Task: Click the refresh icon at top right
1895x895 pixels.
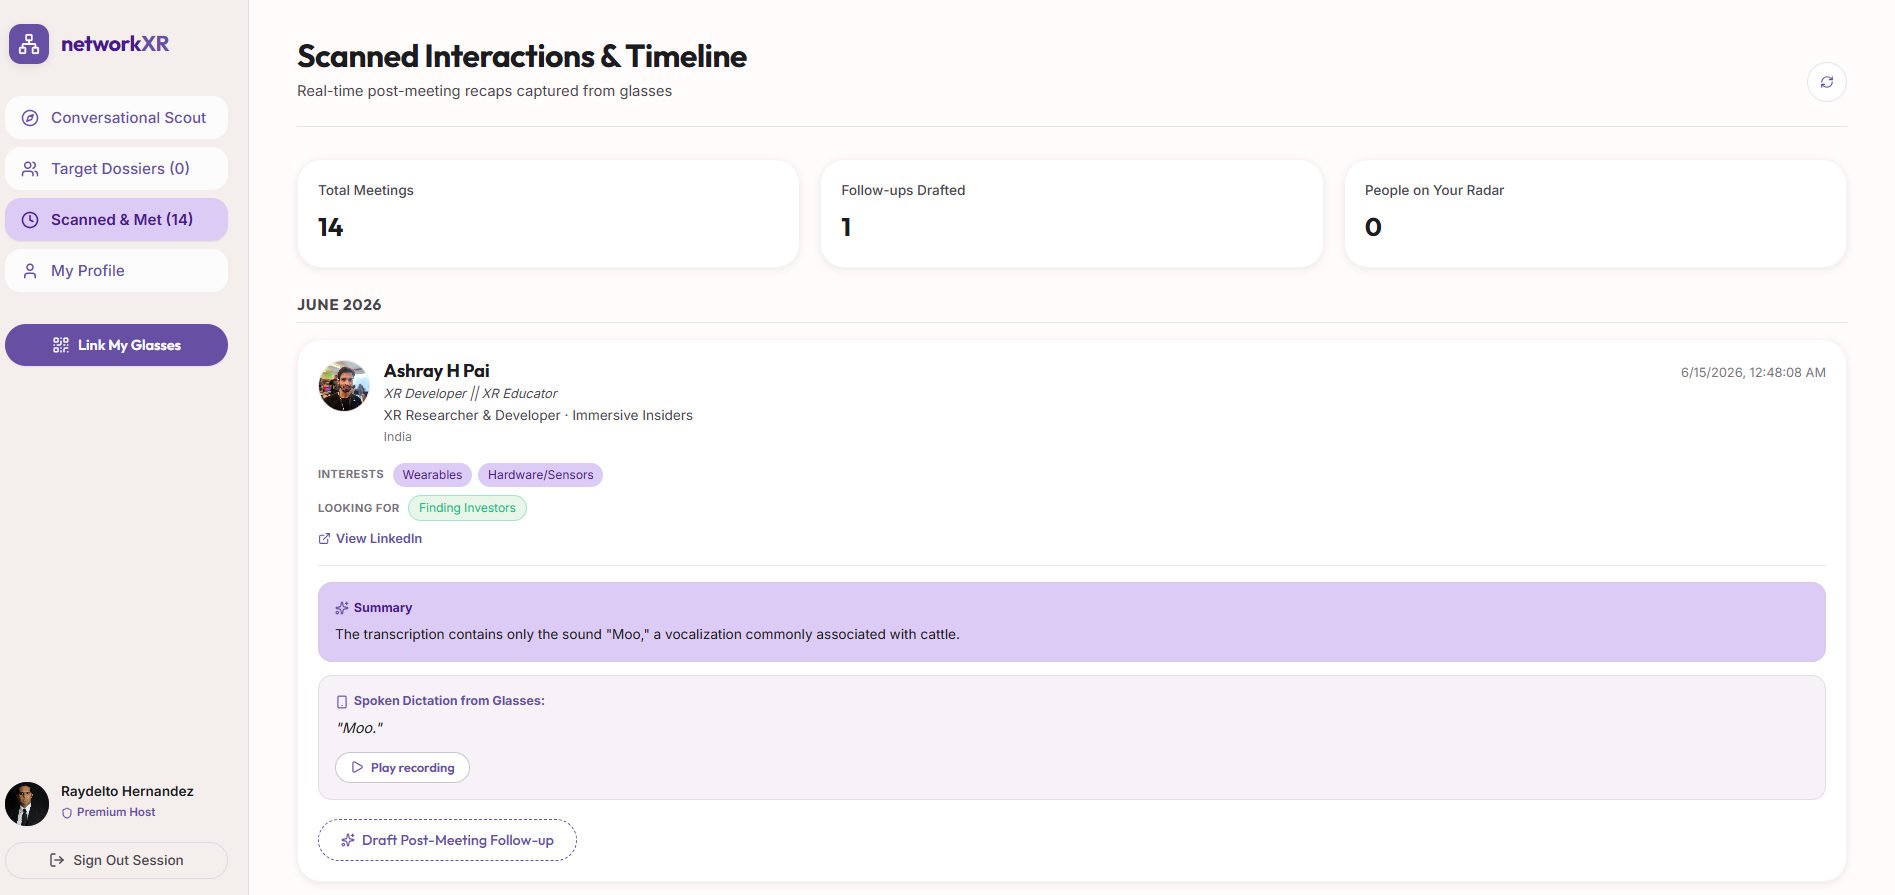Action: (x=1826, y=82)
